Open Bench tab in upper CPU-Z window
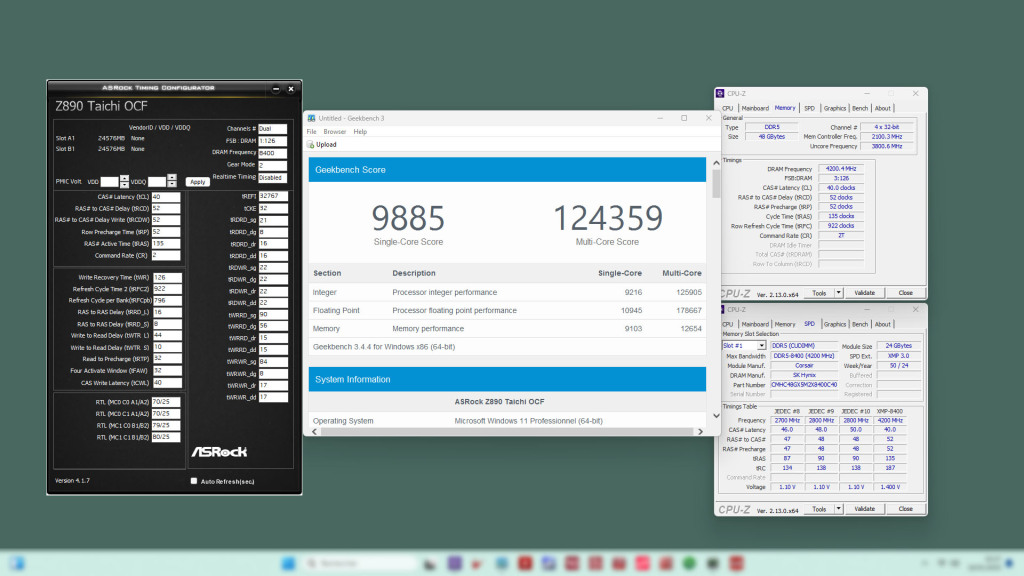 [x=860, y=108]
